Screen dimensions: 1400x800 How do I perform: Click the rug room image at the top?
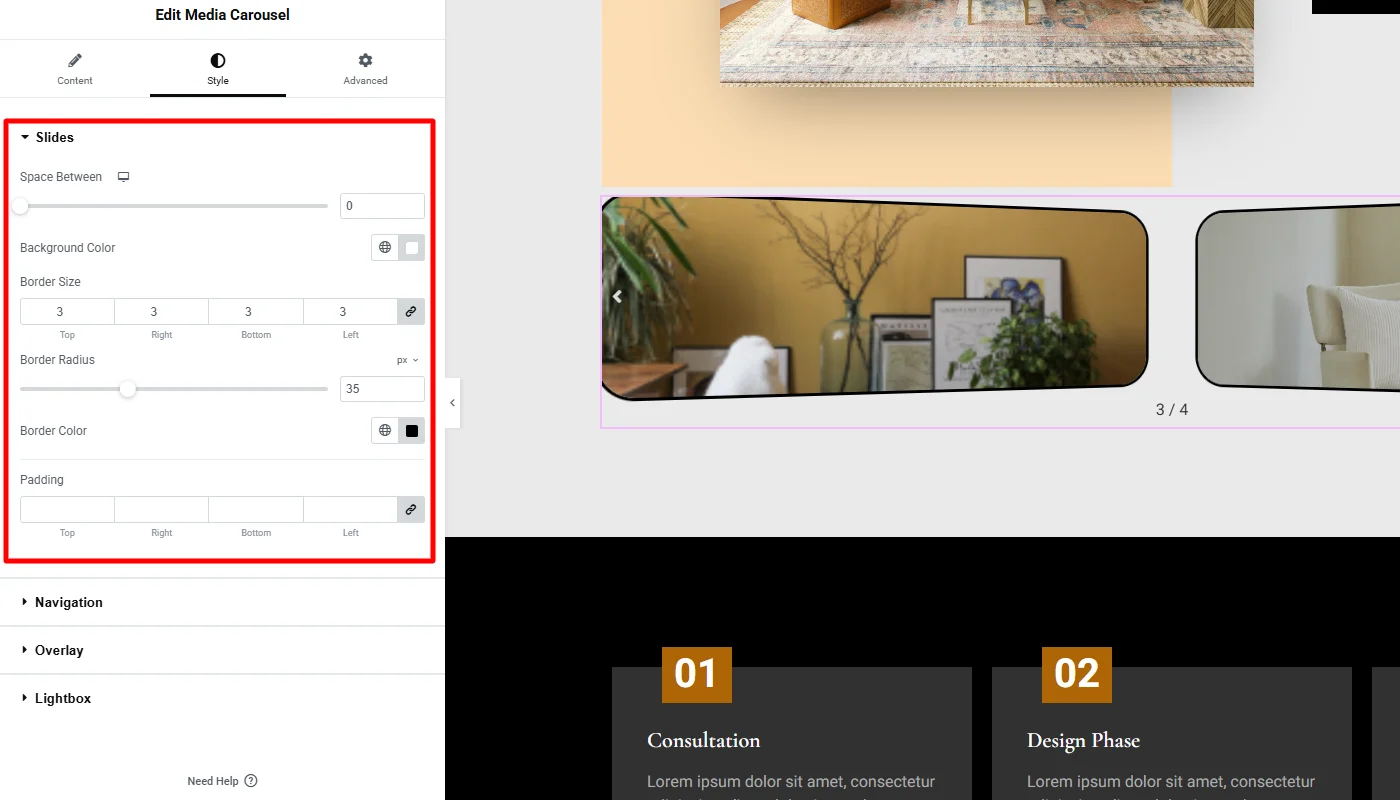point(987,43)
